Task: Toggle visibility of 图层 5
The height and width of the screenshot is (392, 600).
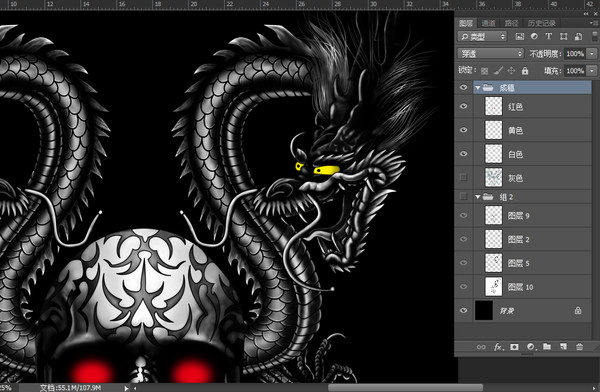Action: click(x=463, y=263)
